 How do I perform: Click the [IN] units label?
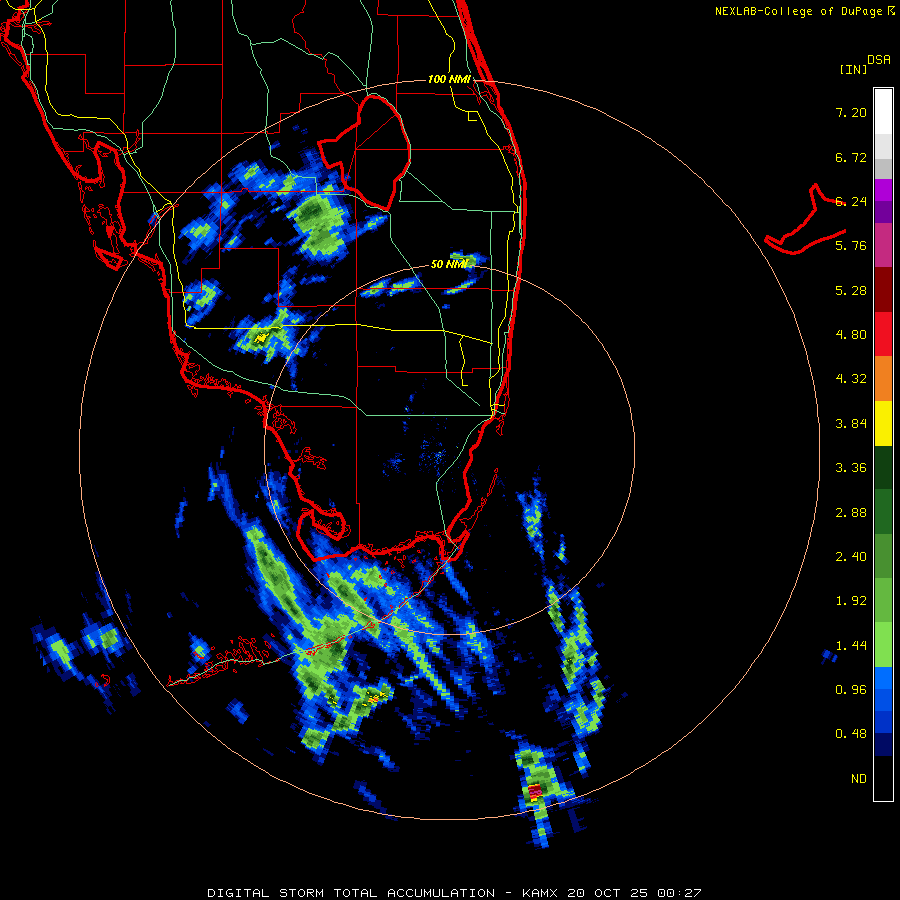[x=854, y=69]
